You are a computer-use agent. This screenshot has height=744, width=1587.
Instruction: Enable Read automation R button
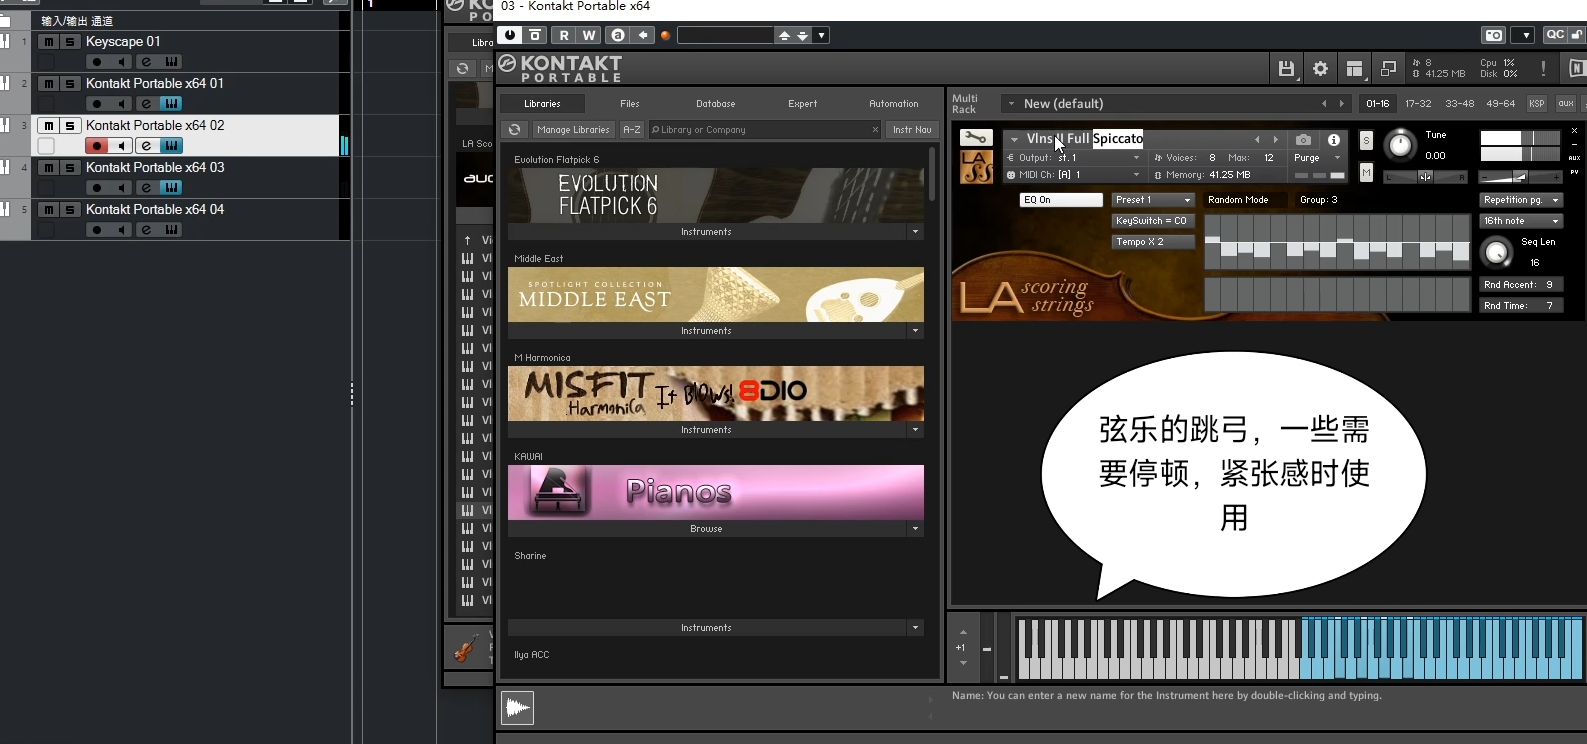coord(564,35)
